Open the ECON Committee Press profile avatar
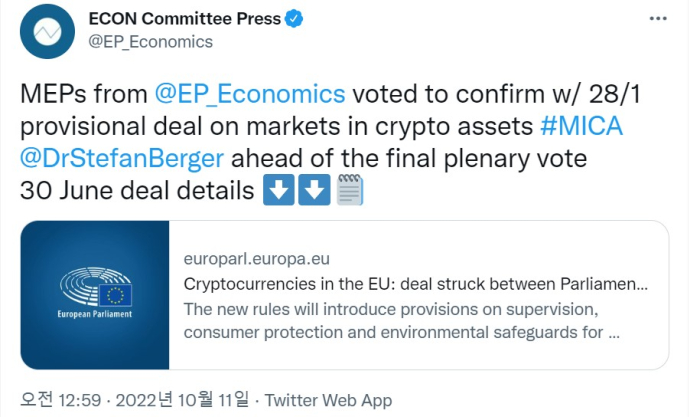The image size is (700, 417). (x=47, y=32)
